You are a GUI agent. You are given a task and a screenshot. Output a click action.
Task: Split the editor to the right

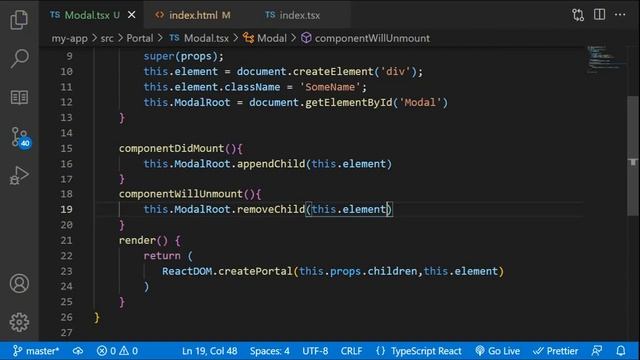coord(599,15)
